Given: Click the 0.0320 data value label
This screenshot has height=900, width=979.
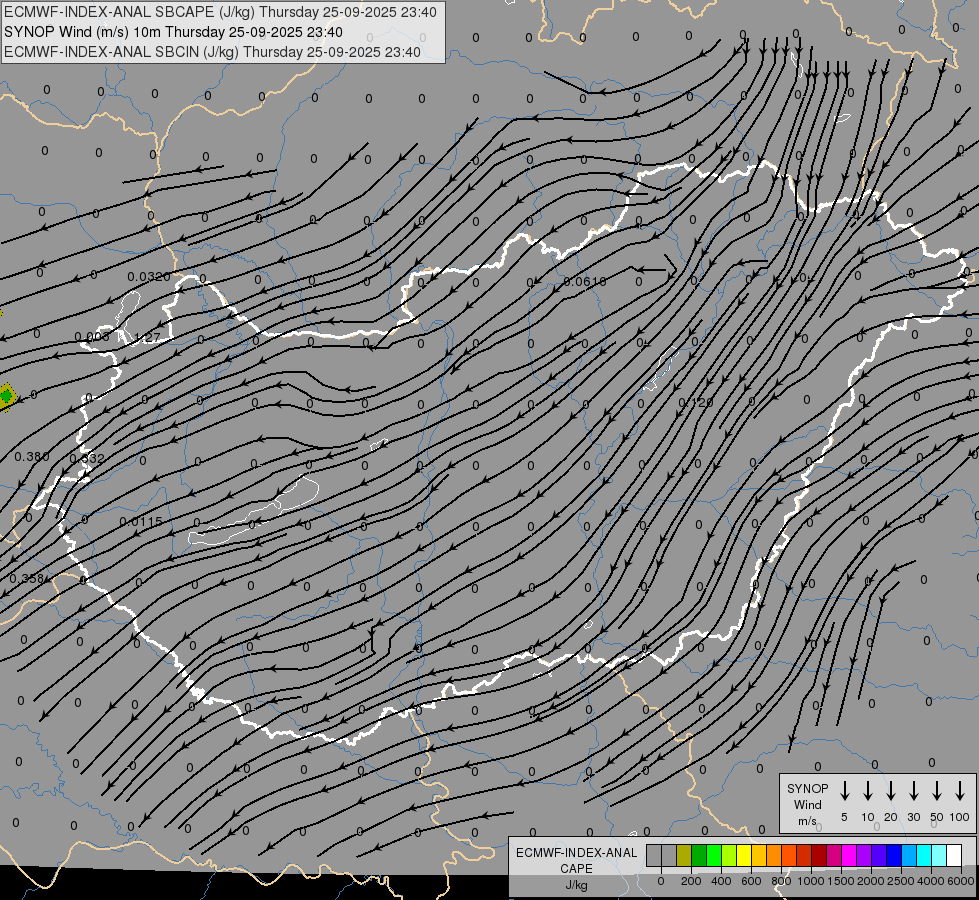Looking at the screenshot, I should [x=149, y=277].
